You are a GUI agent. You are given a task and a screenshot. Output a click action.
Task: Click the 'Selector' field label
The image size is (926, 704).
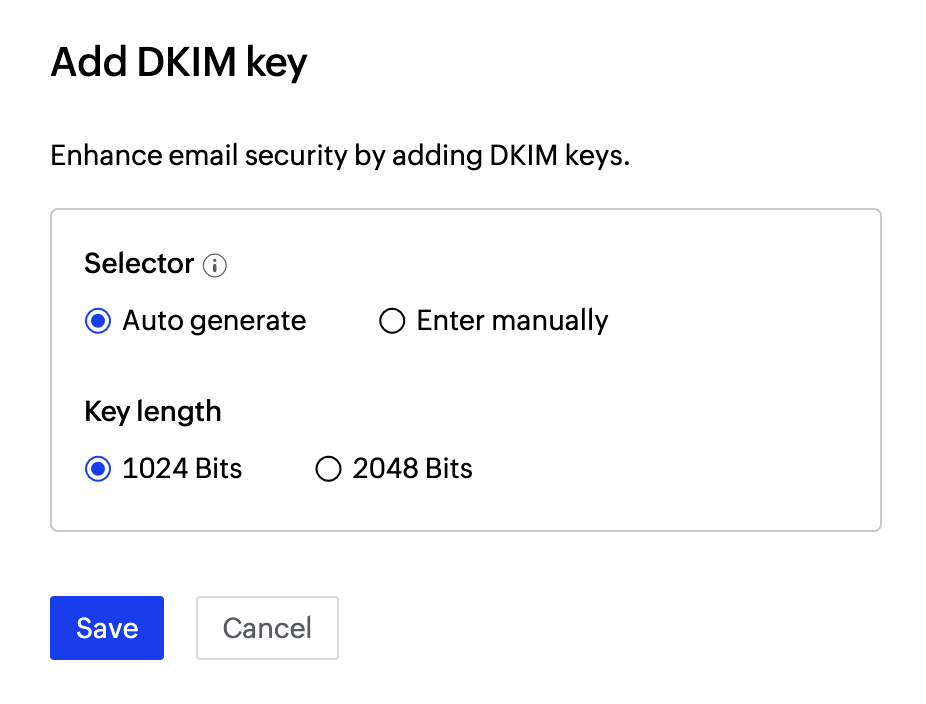pyautogui.click(x=139, y=264)
